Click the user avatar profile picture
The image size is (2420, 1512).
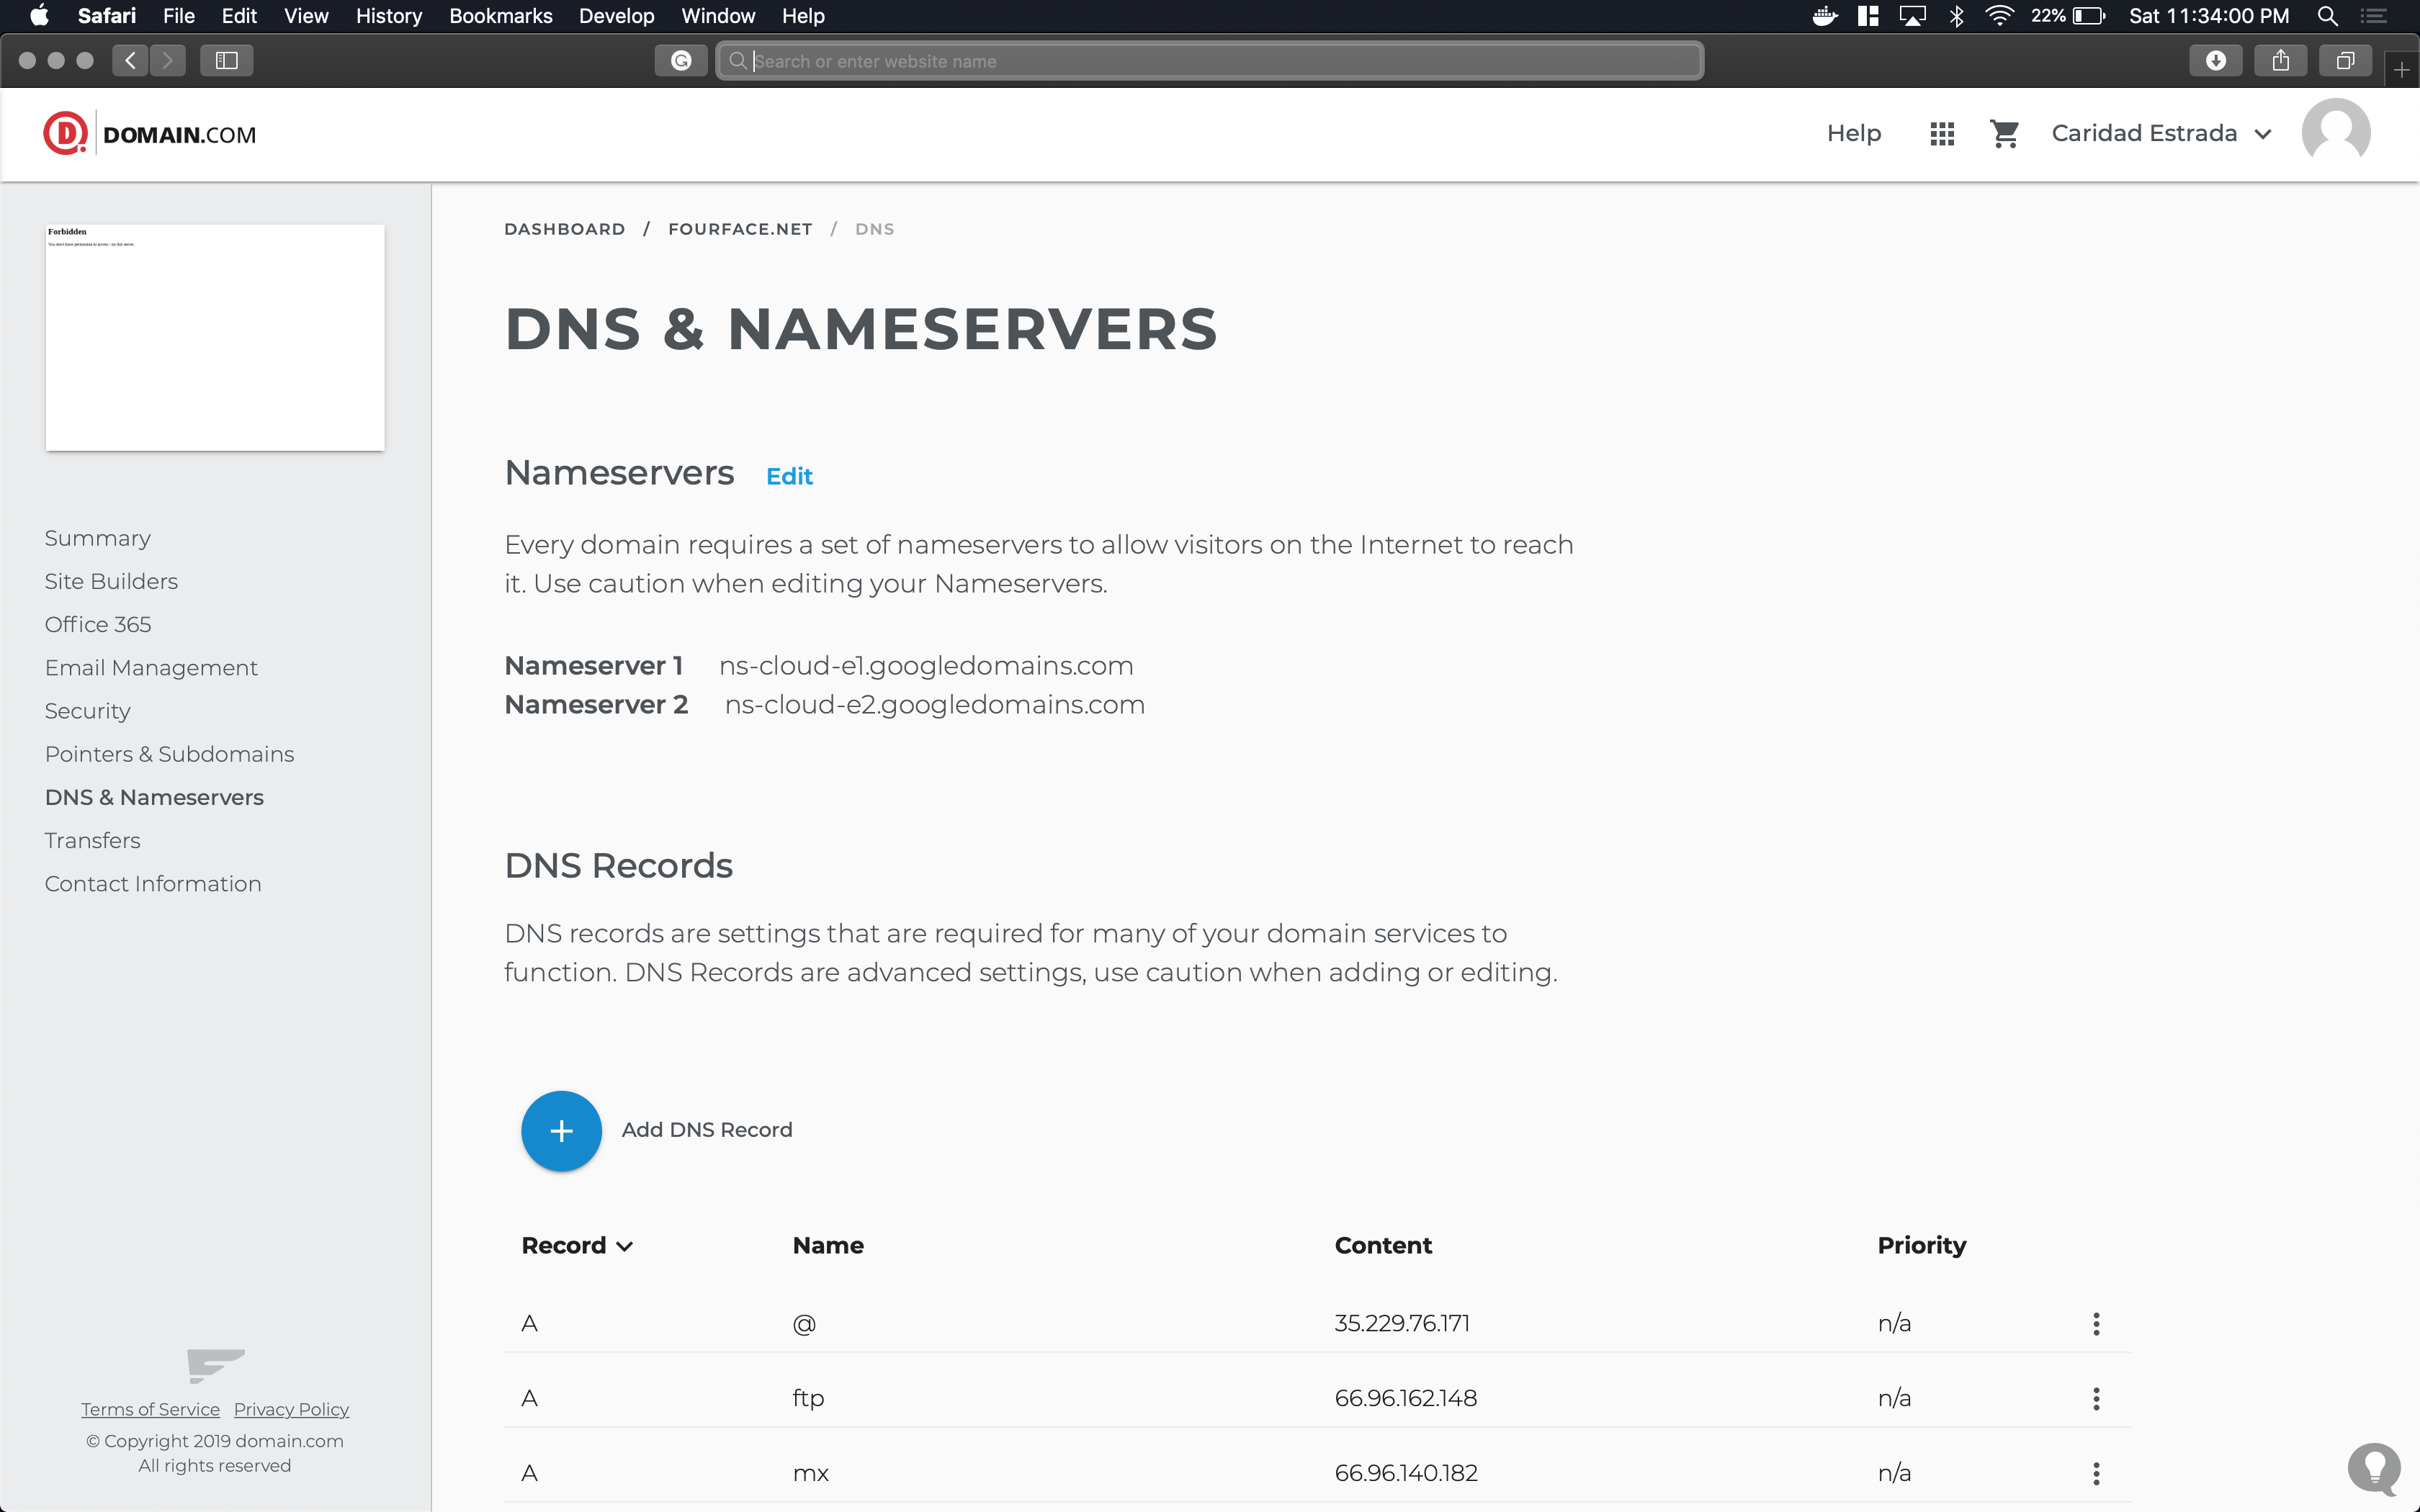[2335, 133]
